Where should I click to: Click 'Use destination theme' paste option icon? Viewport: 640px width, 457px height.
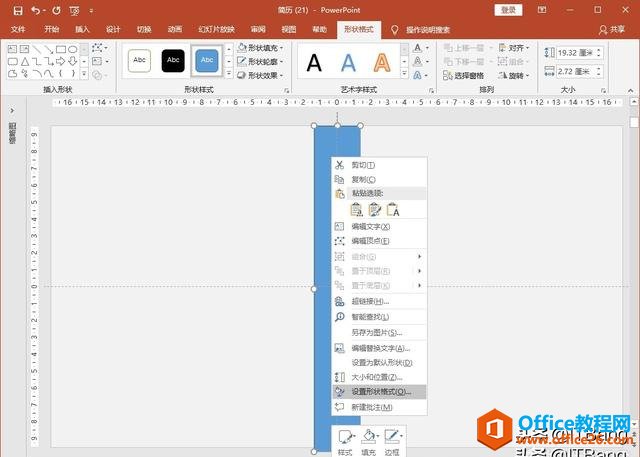point(356,209)
